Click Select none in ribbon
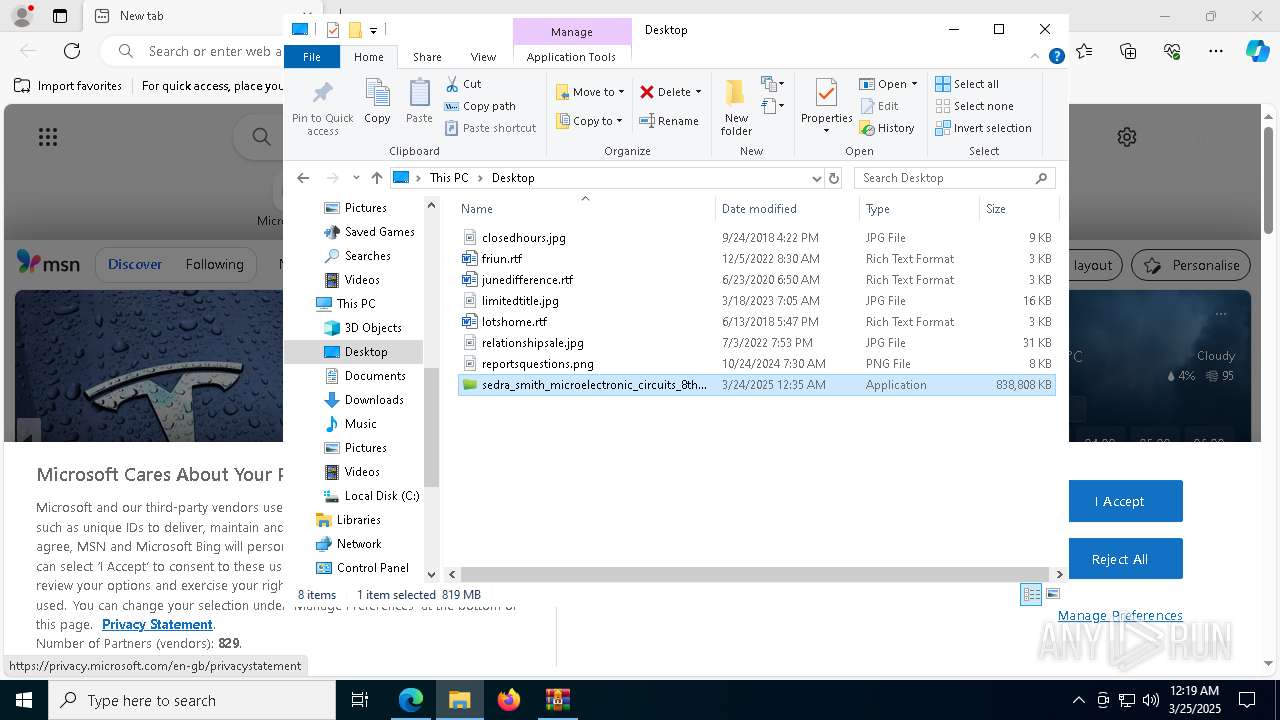This screenshot has height=720, width=1280. [x=974, y=106]
